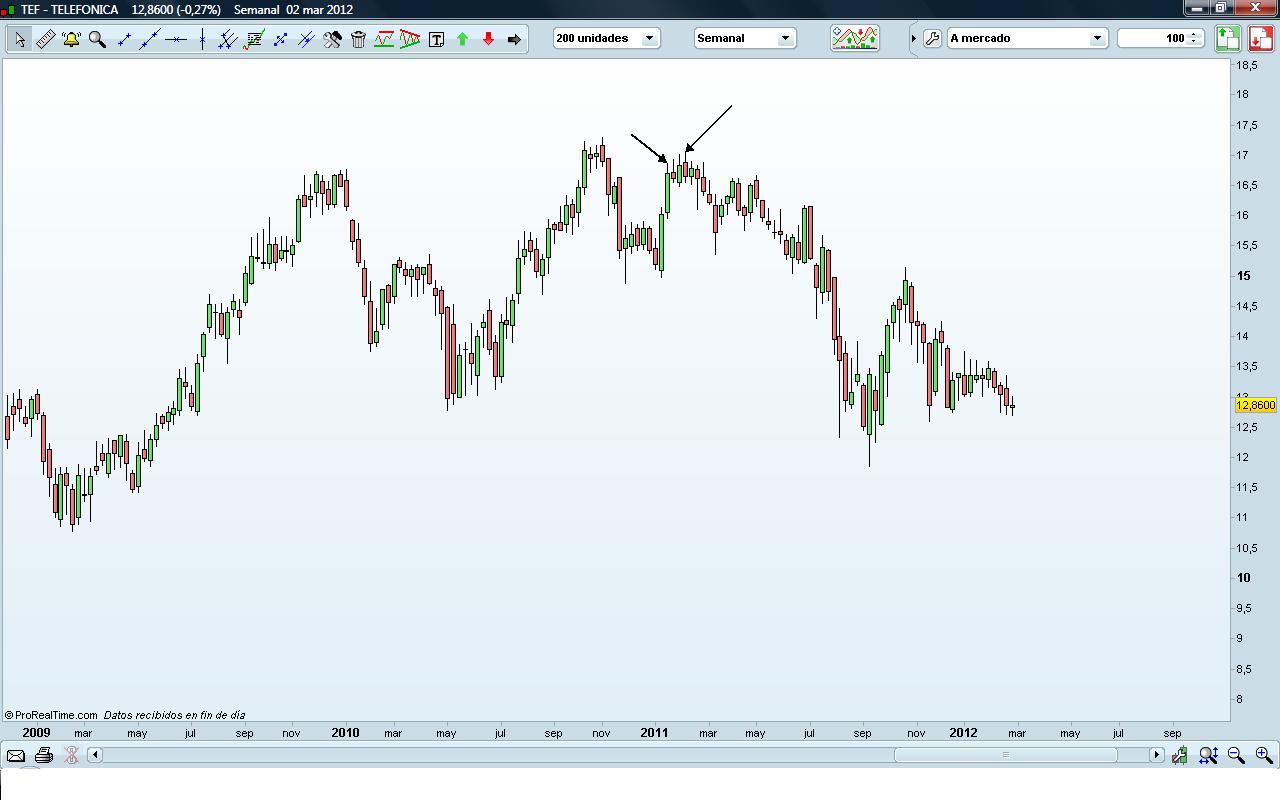This screenshot has height=800, width=1280.
Task: Insert a red down arrow marker
Action: point(488,39)
